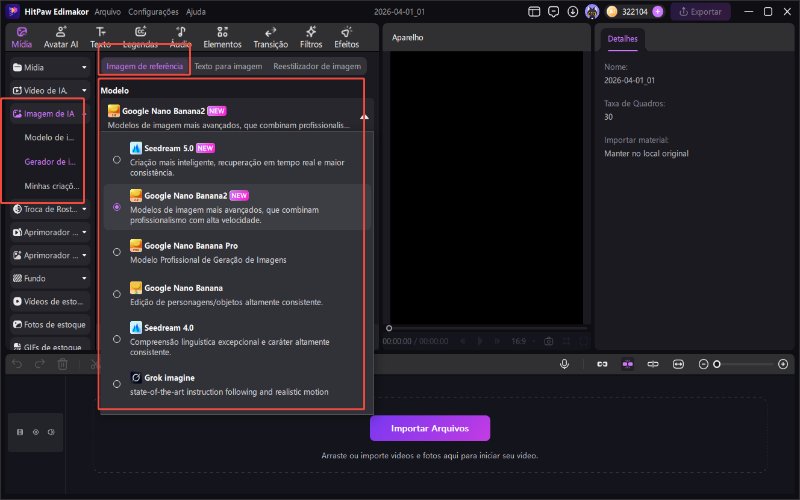This screenshot has width=800, height=500.
Task: Toggle the purple magnetic timeline icon
Action: click(628, 364)
